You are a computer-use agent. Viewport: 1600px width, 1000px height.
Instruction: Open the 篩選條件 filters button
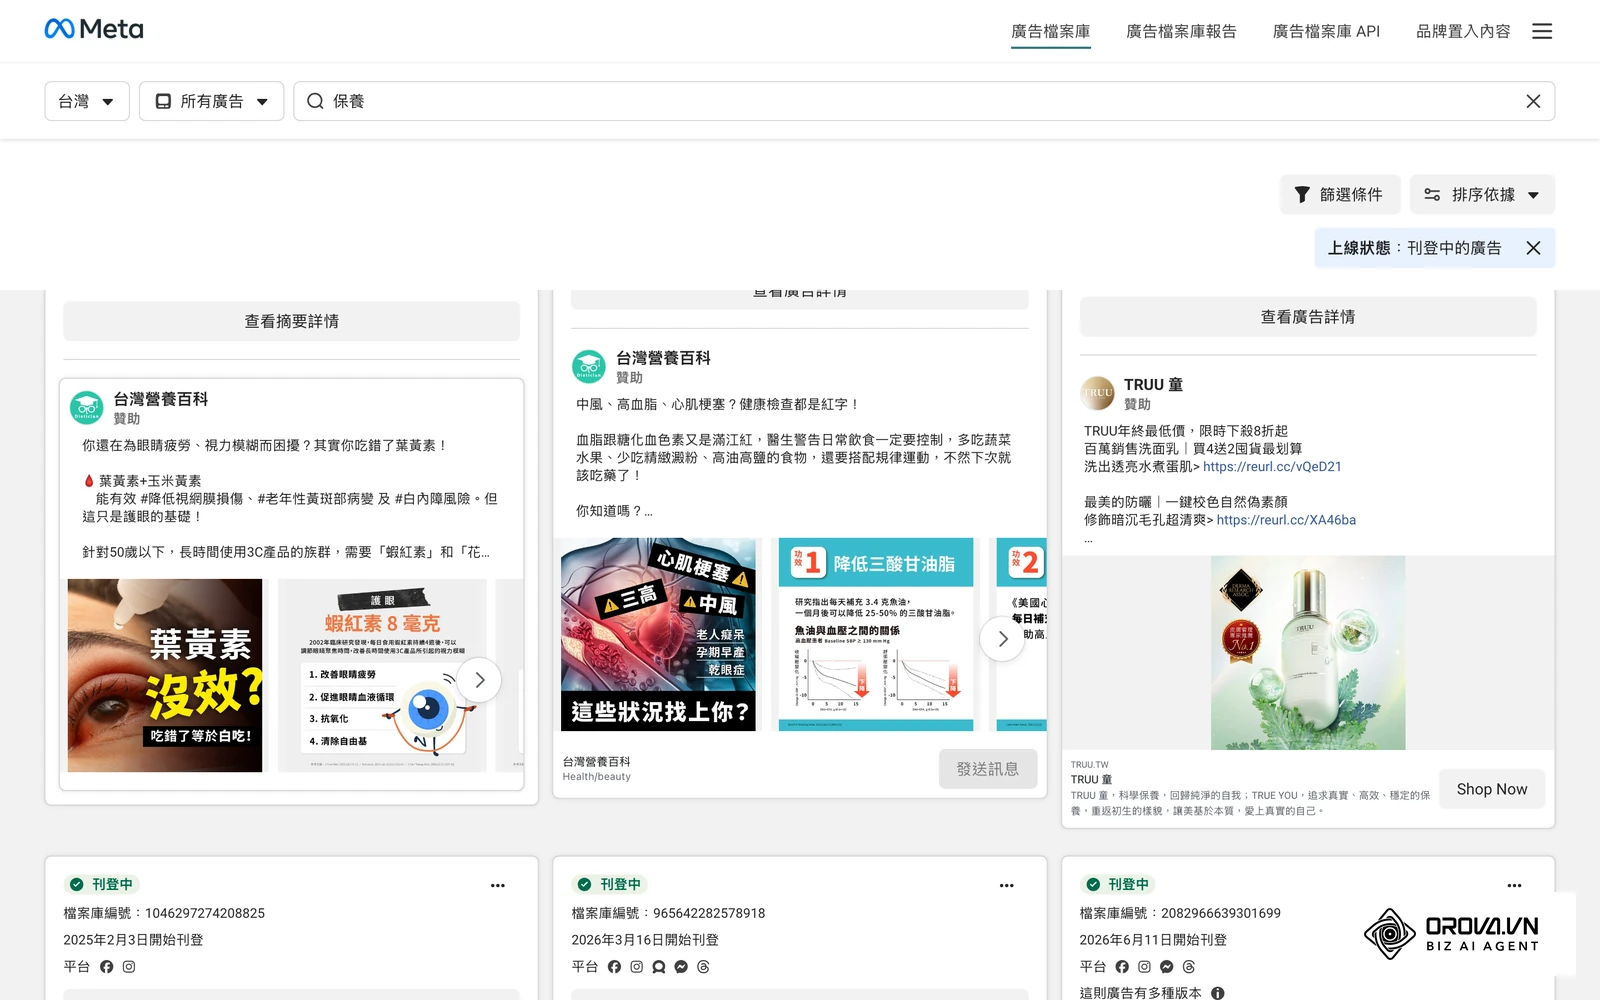coord(1339,194)
